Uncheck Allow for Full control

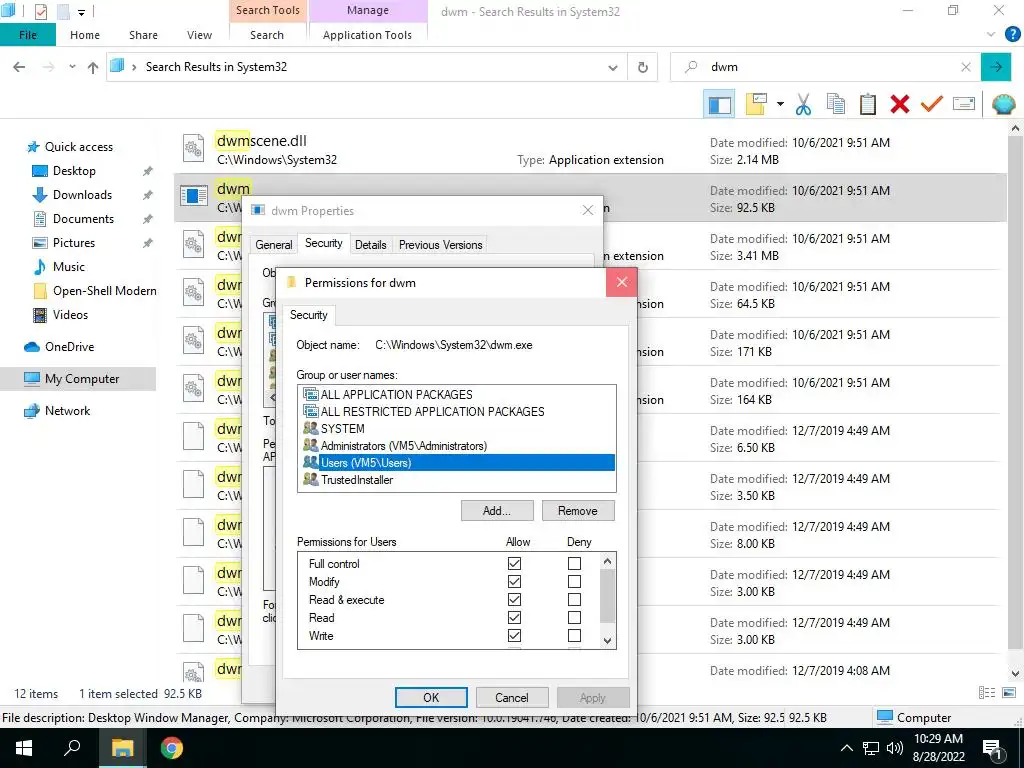point(515,564)
